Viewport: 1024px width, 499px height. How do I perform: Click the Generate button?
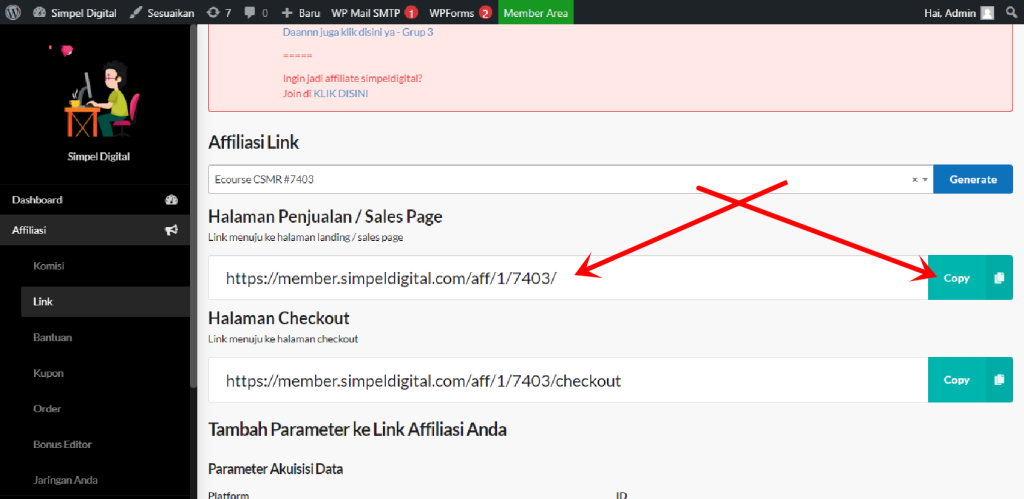pyautogui.click(x=973, y=179)
